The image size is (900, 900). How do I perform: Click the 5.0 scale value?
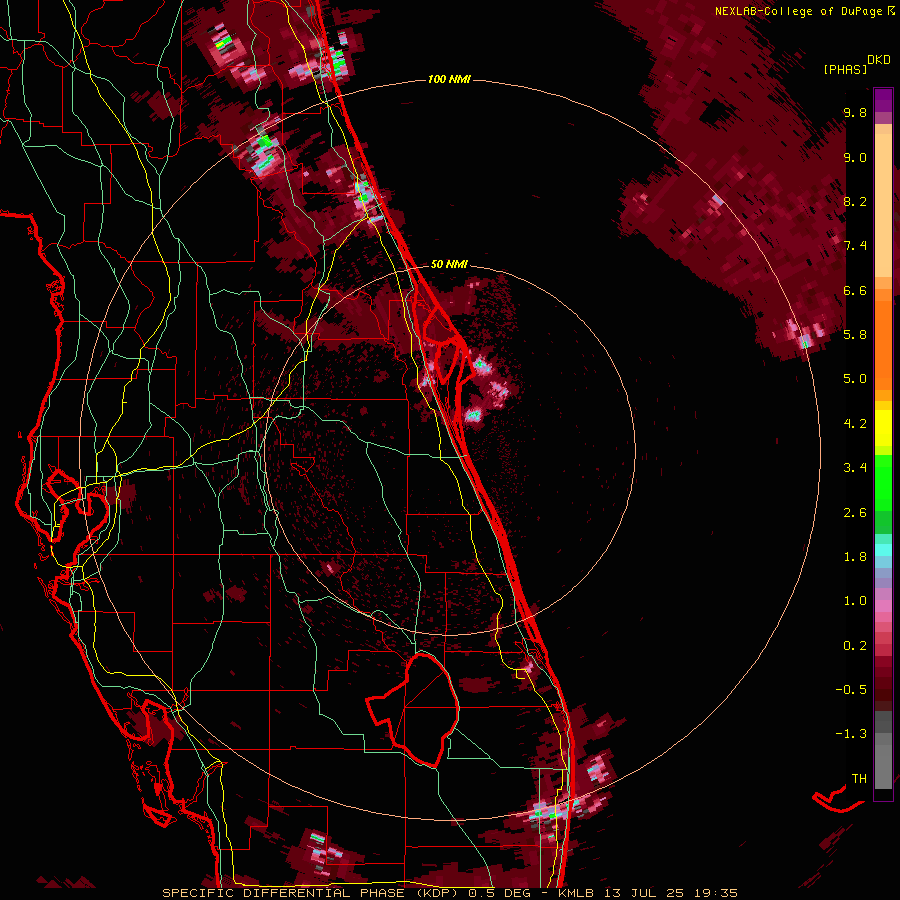[x=855, y=379]
